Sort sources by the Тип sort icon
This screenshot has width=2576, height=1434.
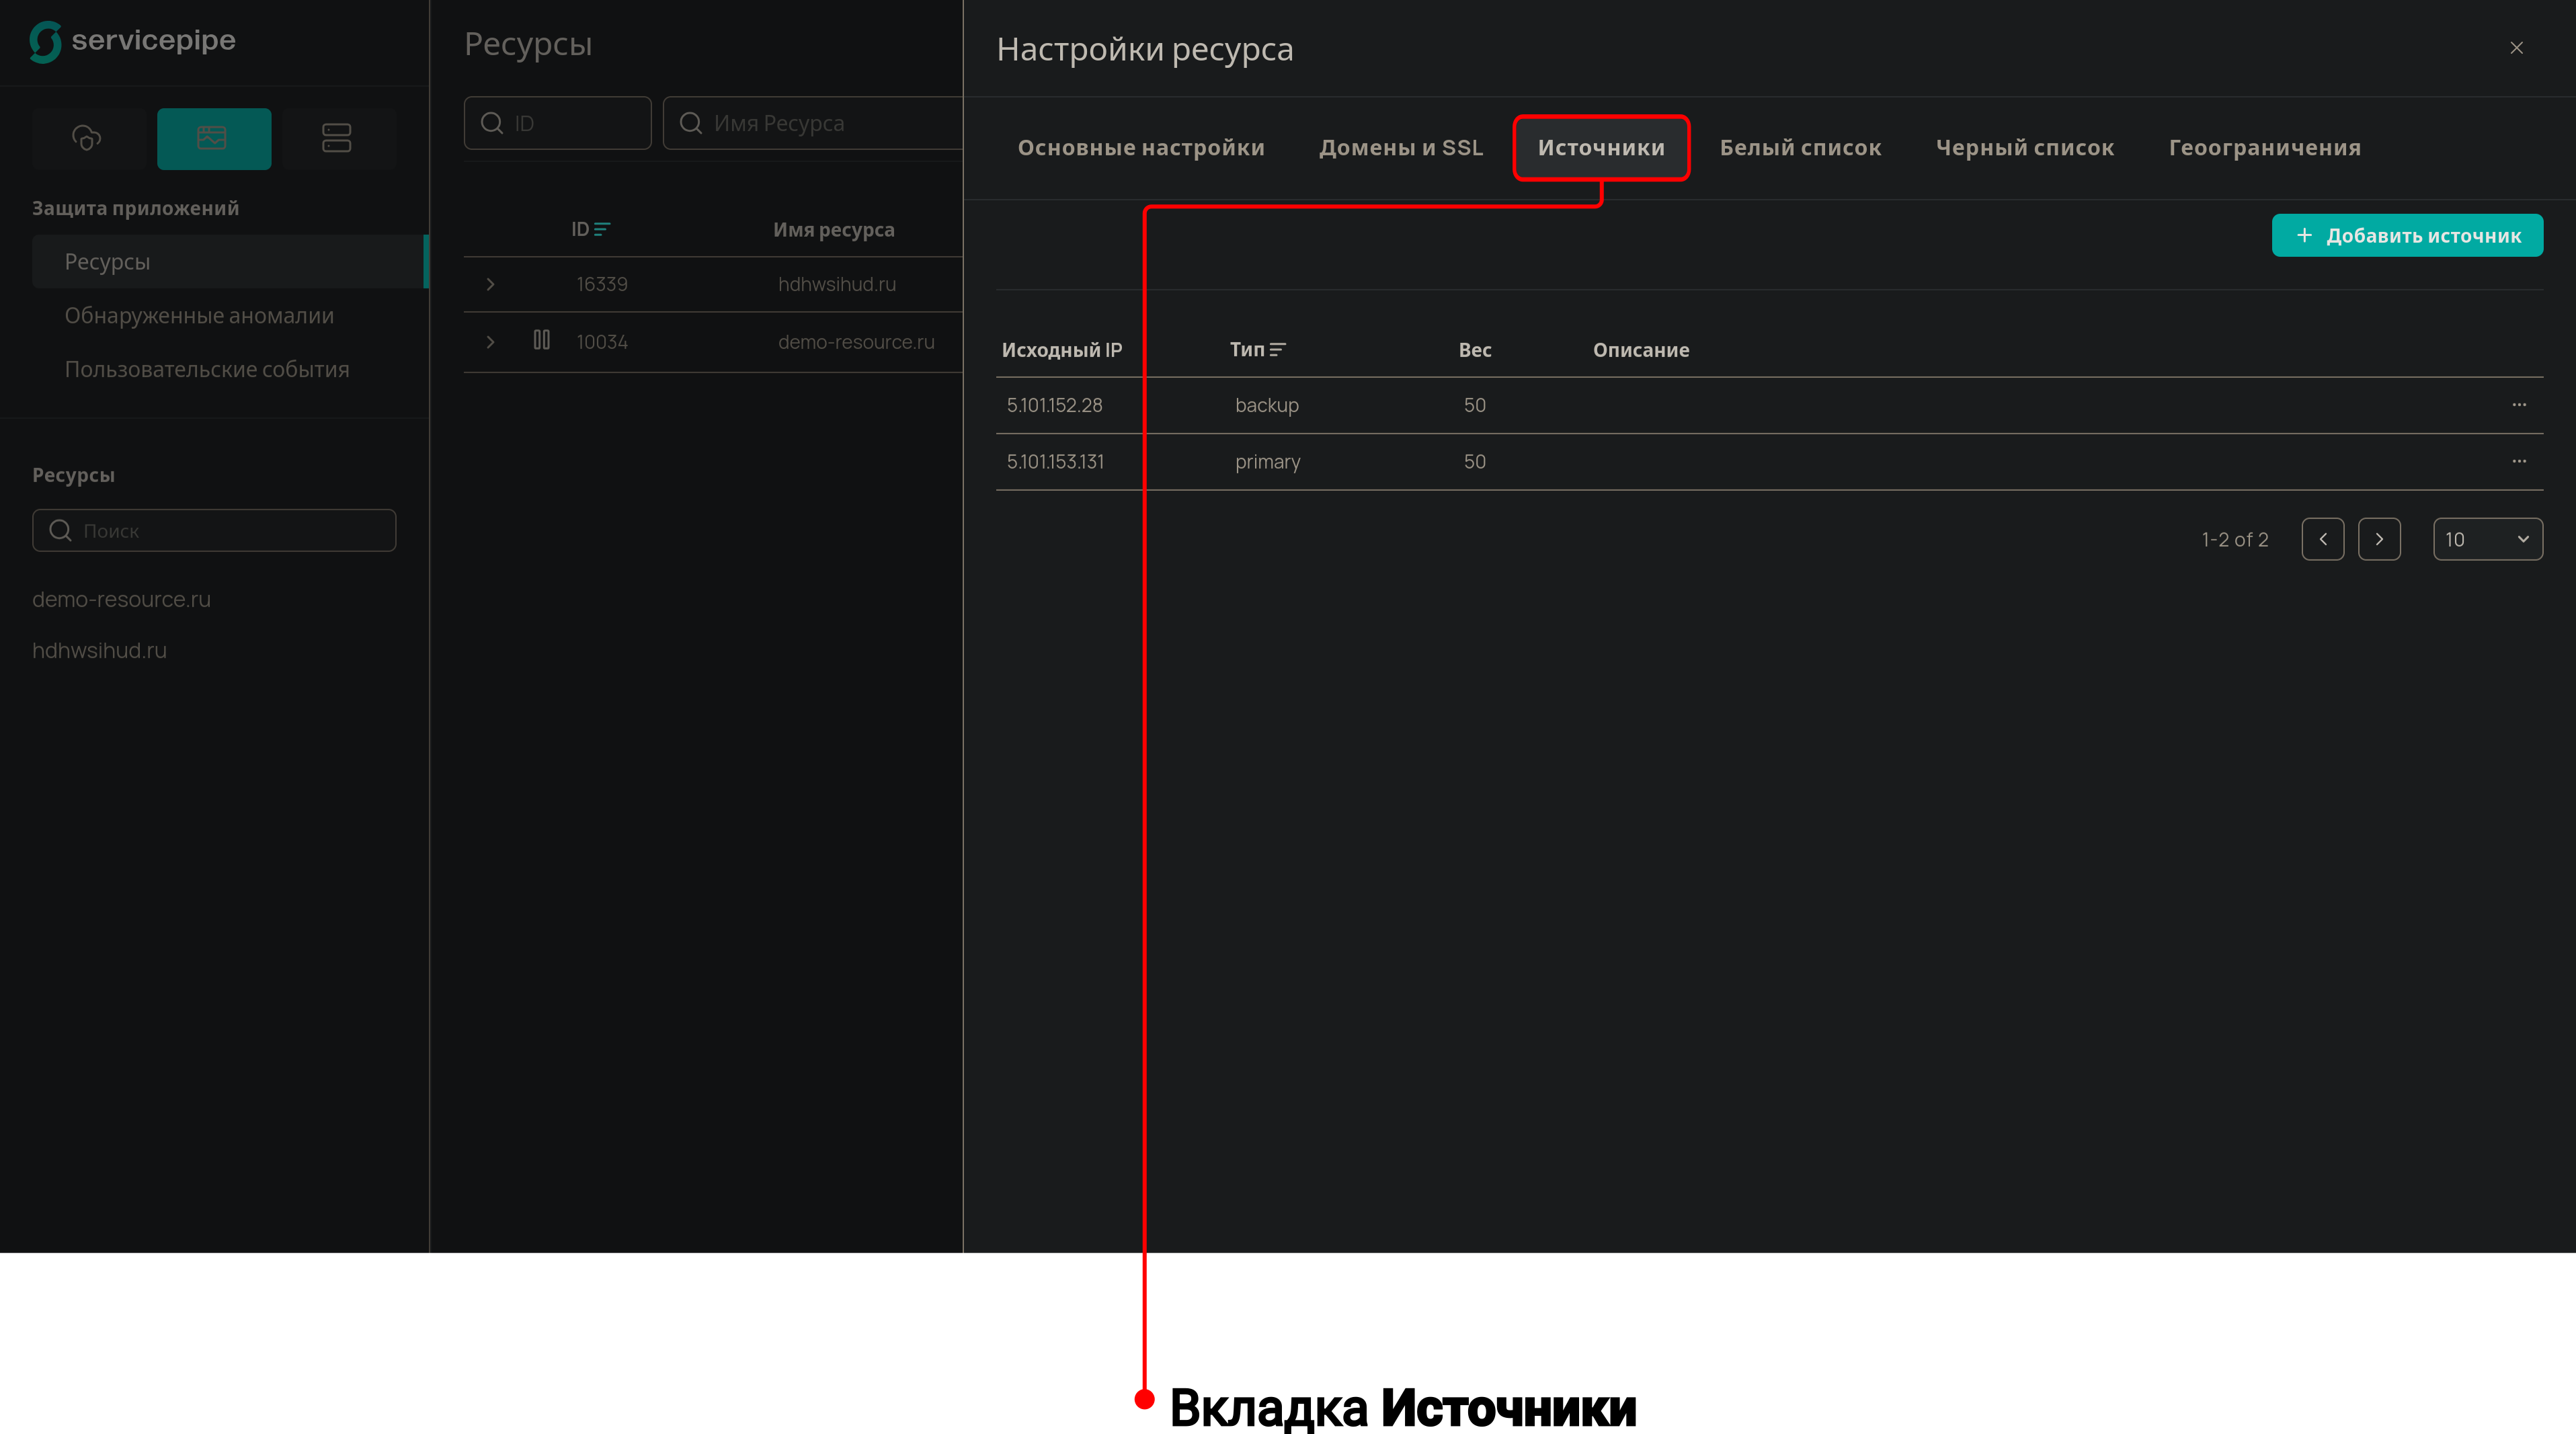pyautogui.click(x=1277, y=350)
